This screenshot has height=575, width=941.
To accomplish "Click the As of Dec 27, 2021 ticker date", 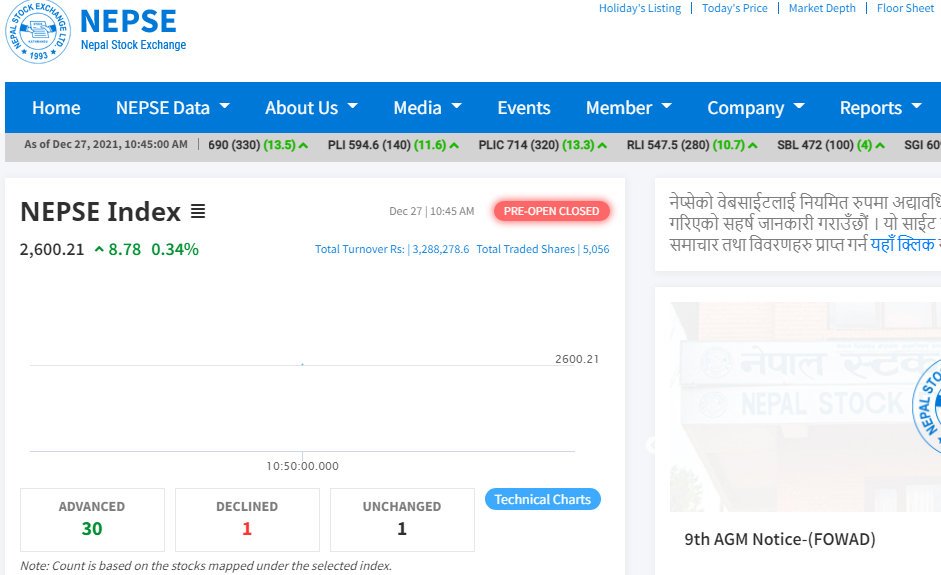I will tap(106, 145).
